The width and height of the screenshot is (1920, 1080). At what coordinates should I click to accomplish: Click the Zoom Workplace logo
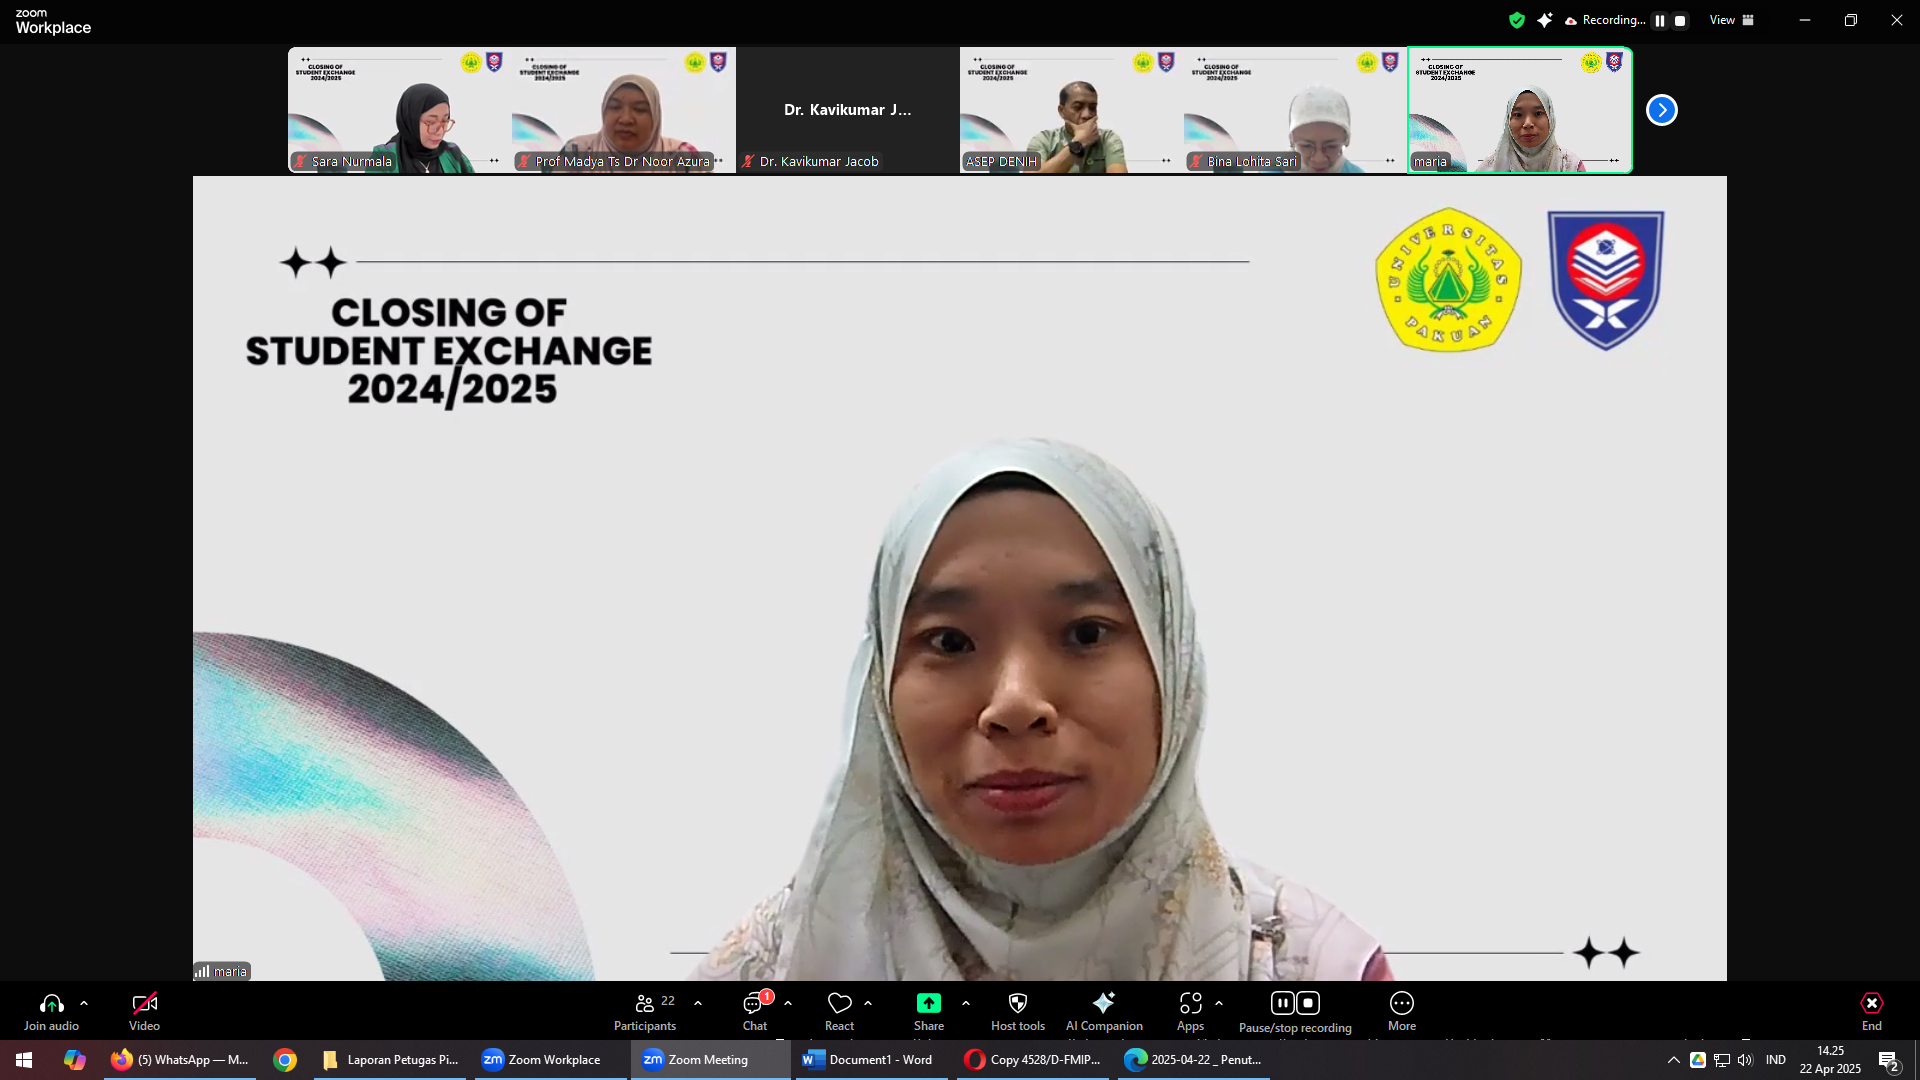53,22
